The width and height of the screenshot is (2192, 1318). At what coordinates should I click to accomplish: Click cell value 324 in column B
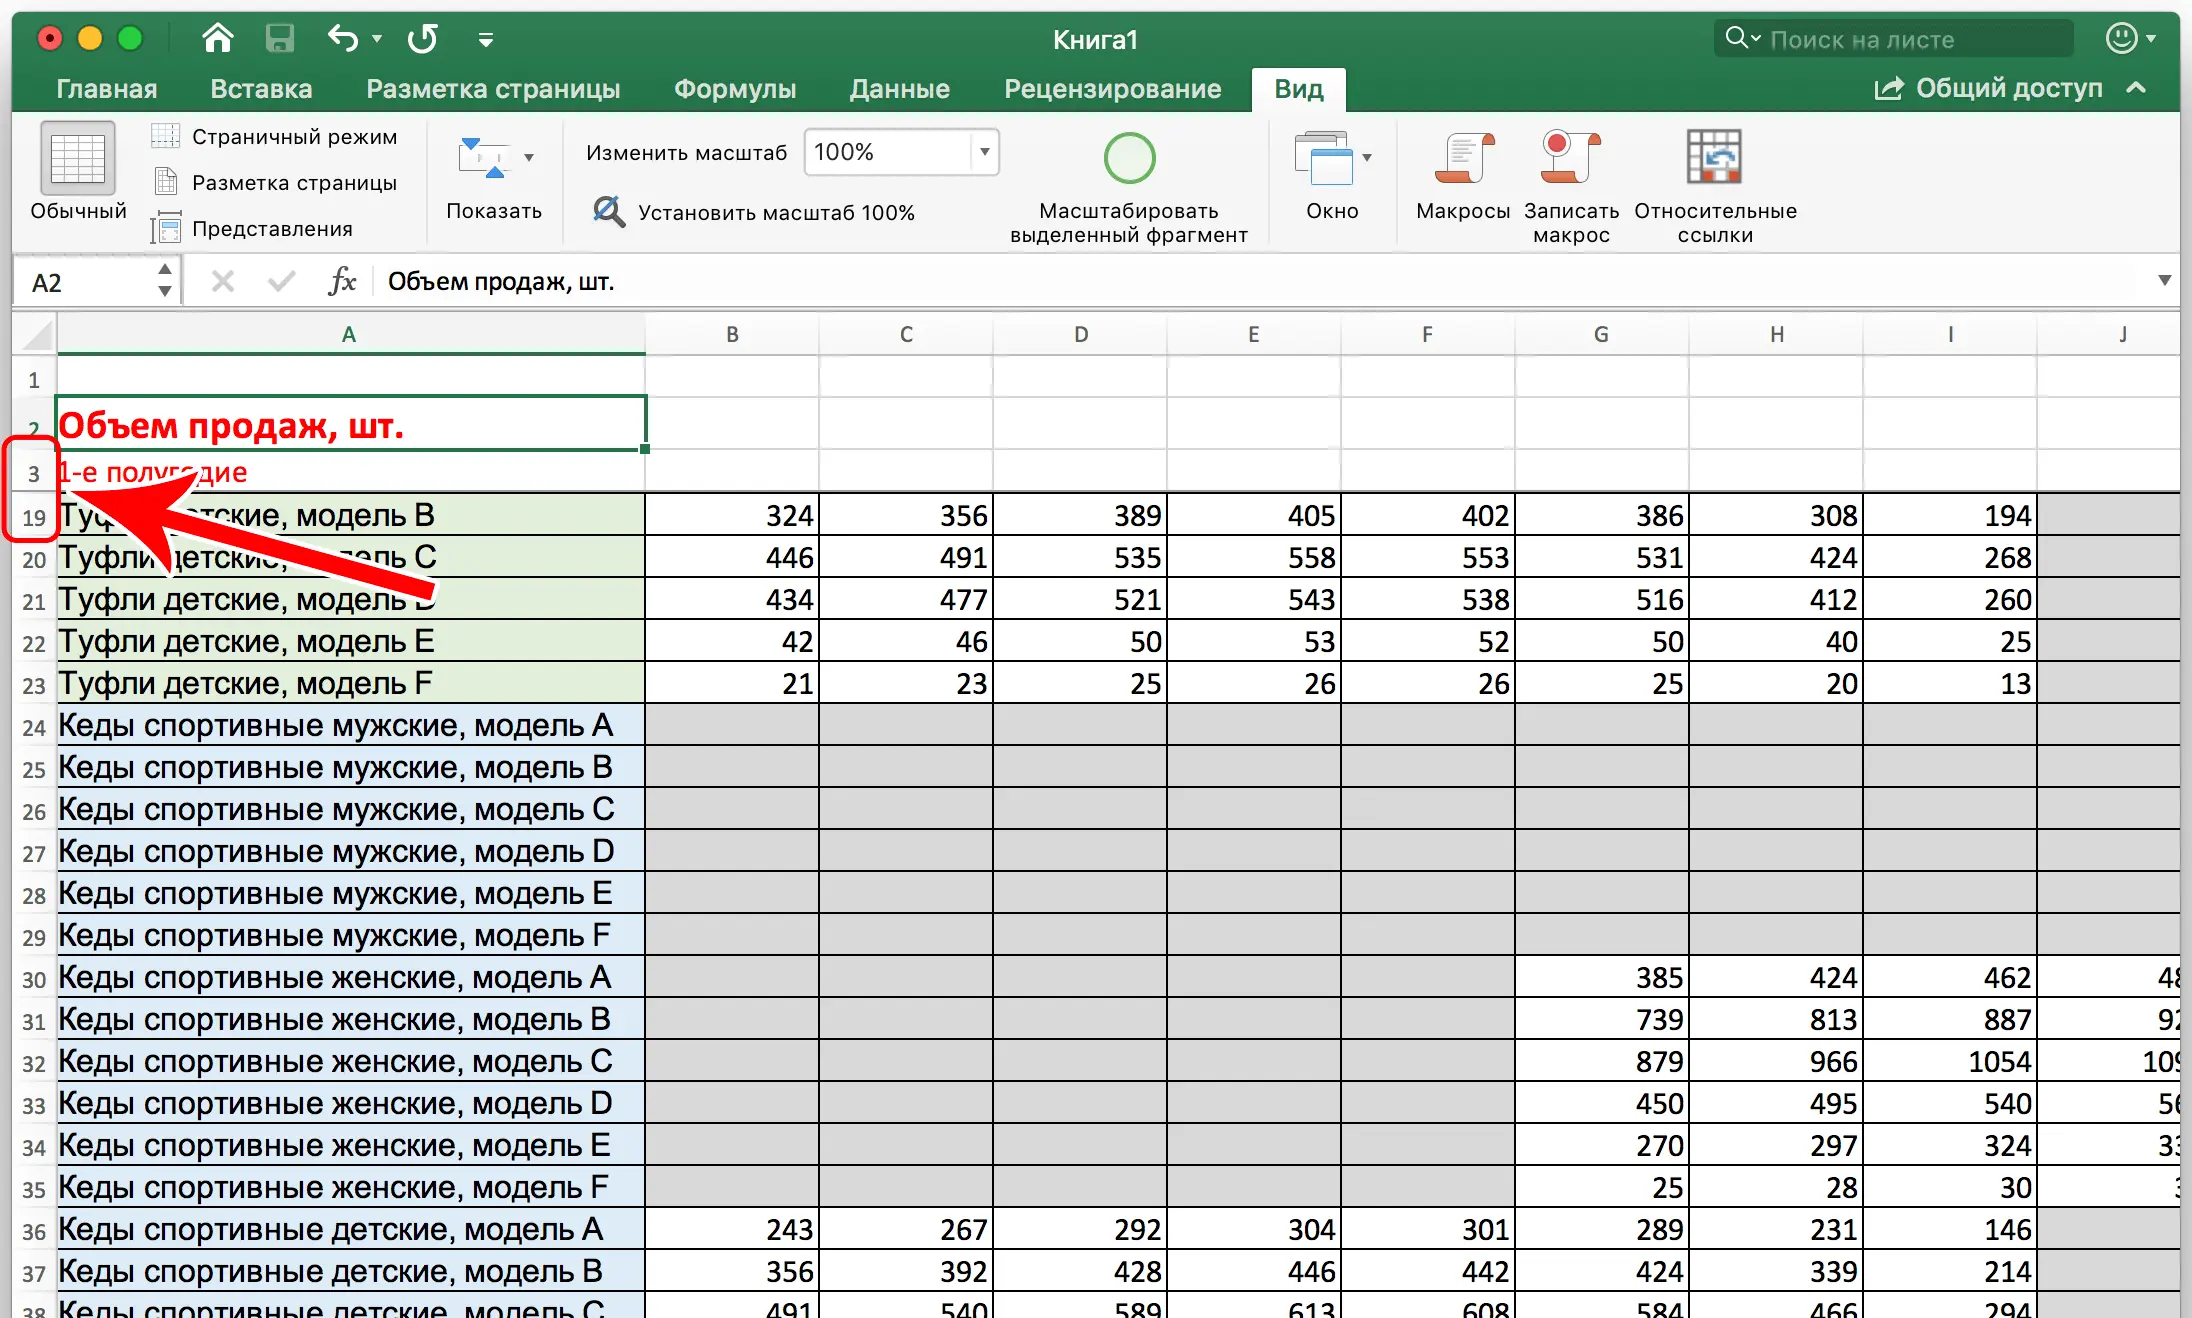click(x=732, y=515)
